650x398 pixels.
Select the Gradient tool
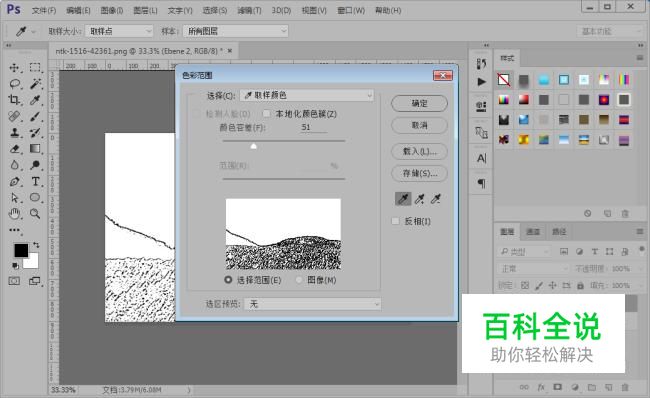(x=35, y=148)
